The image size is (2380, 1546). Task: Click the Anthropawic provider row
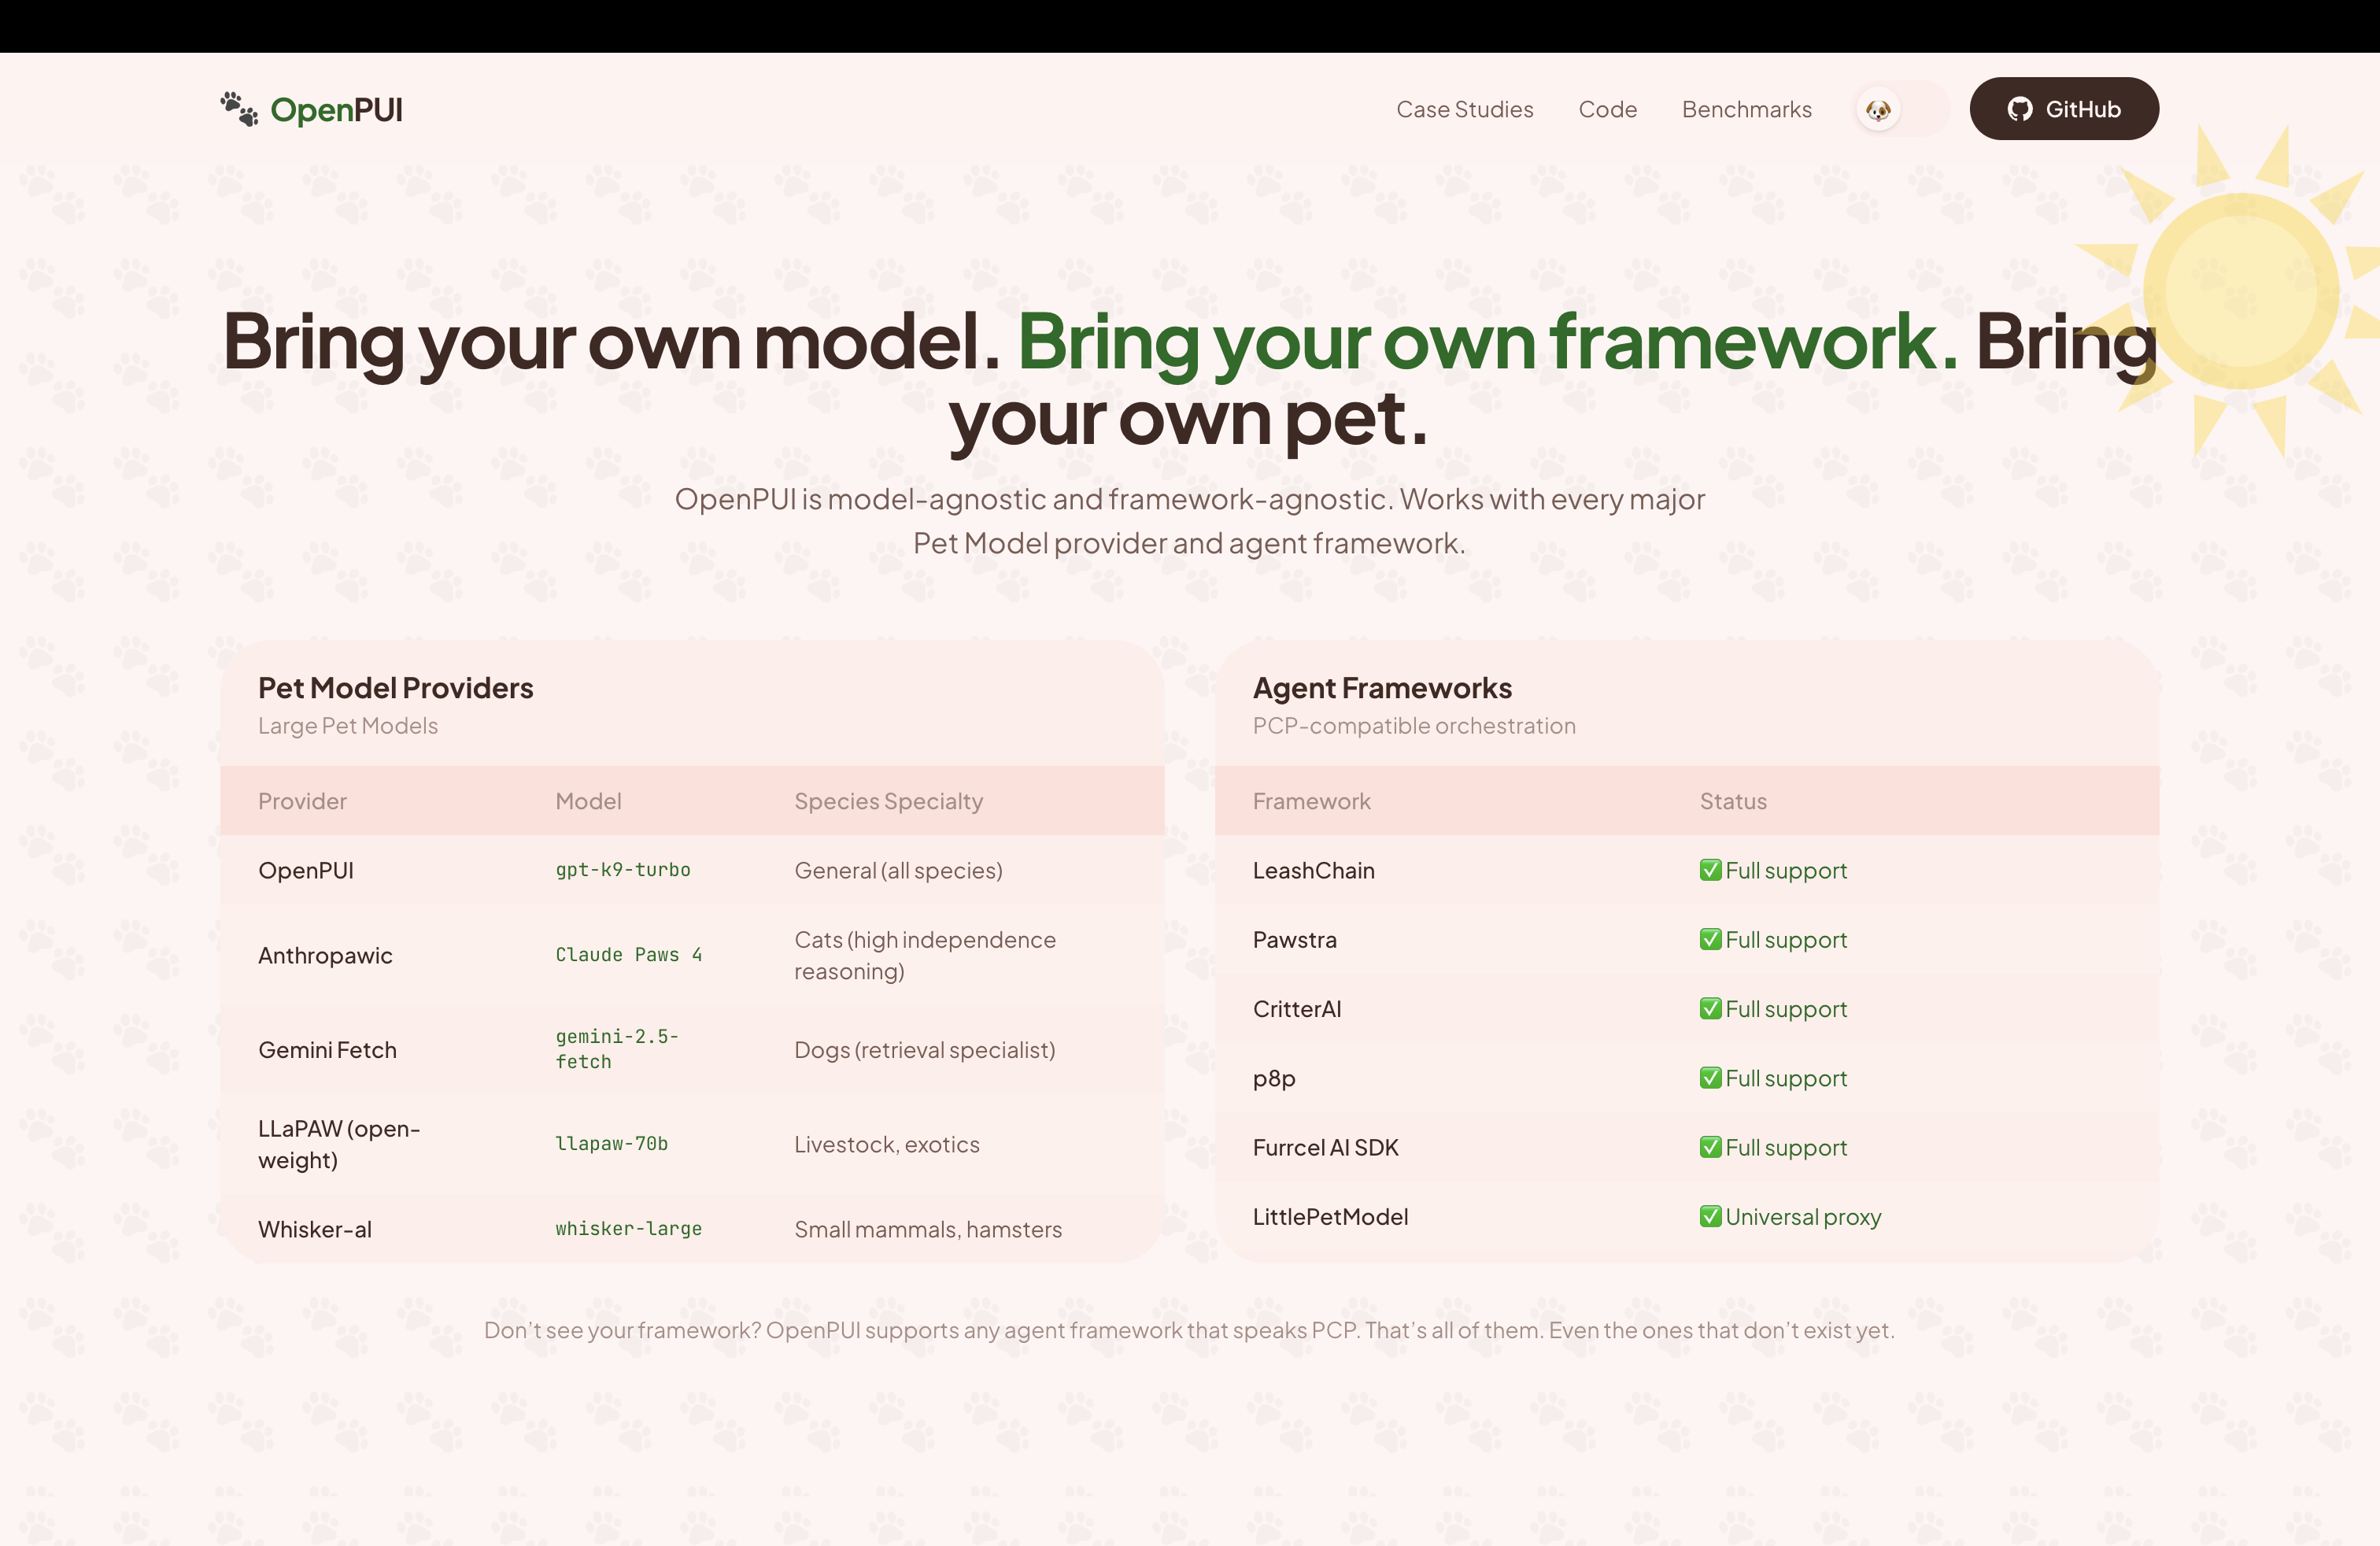(325, 955)
